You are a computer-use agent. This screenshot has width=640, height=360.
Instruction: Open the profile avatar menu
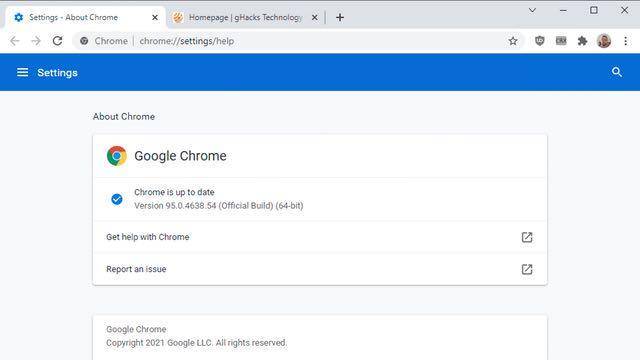pos(604,41)
